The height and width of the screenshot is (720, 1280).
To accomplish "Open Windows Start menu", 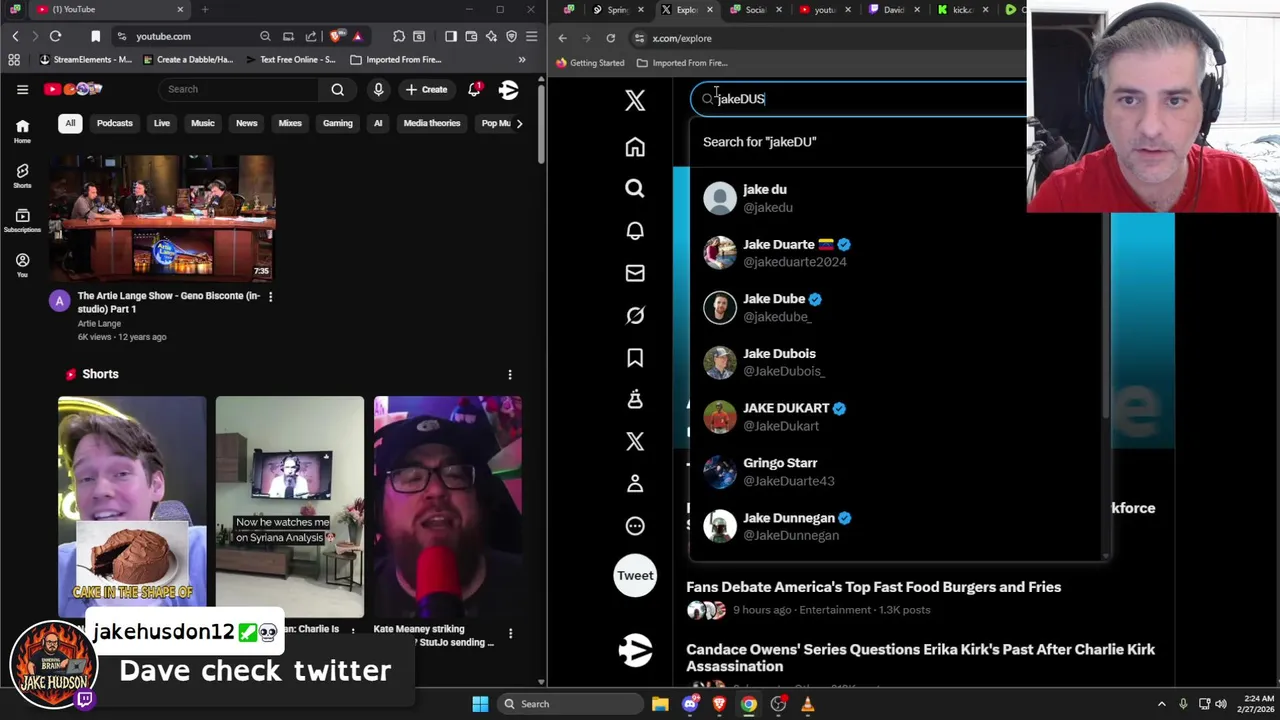I will (480, 704).
